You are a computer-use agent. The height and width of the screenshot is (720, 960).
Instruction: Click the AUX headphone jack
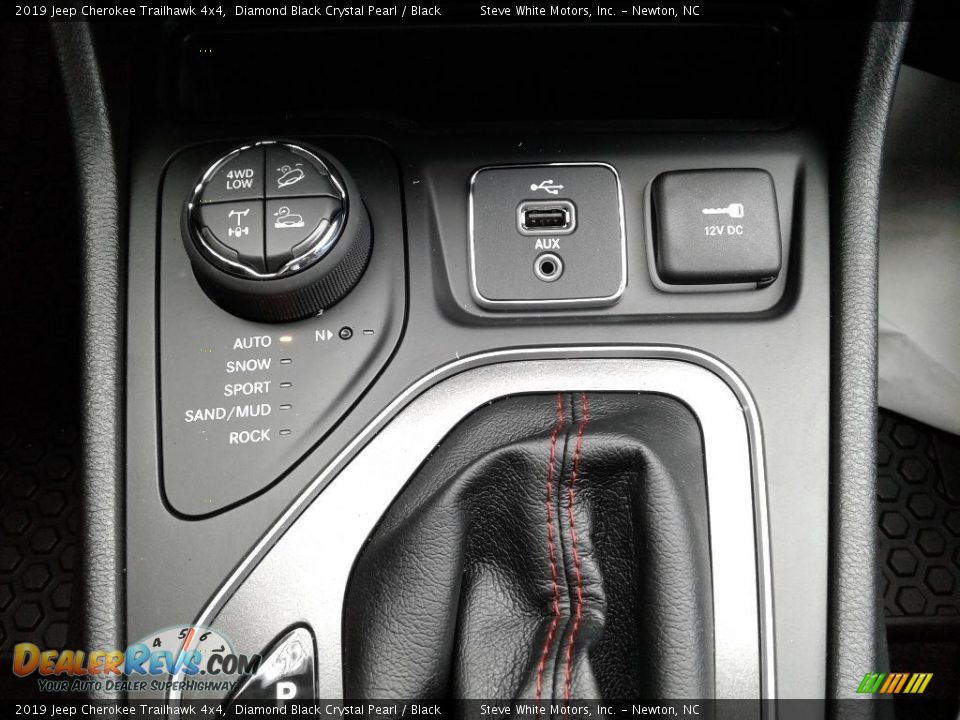click(547, 266)
